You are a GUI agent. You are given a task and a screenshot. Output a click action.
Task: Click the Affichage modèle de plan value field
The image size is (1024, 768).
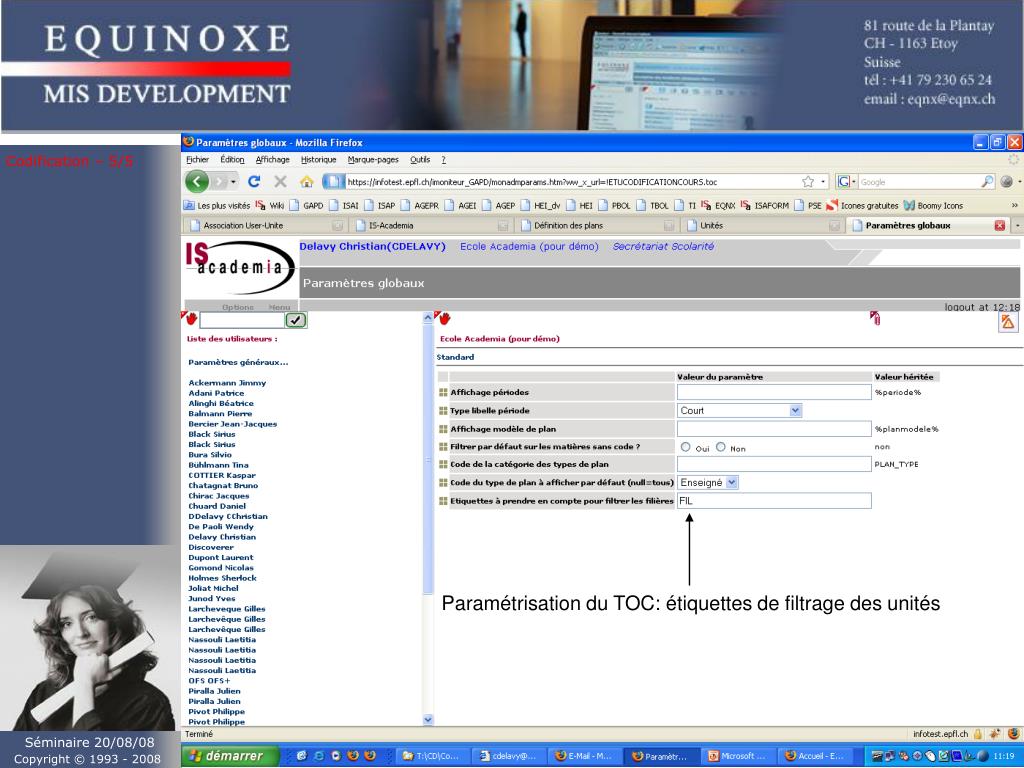774,429
